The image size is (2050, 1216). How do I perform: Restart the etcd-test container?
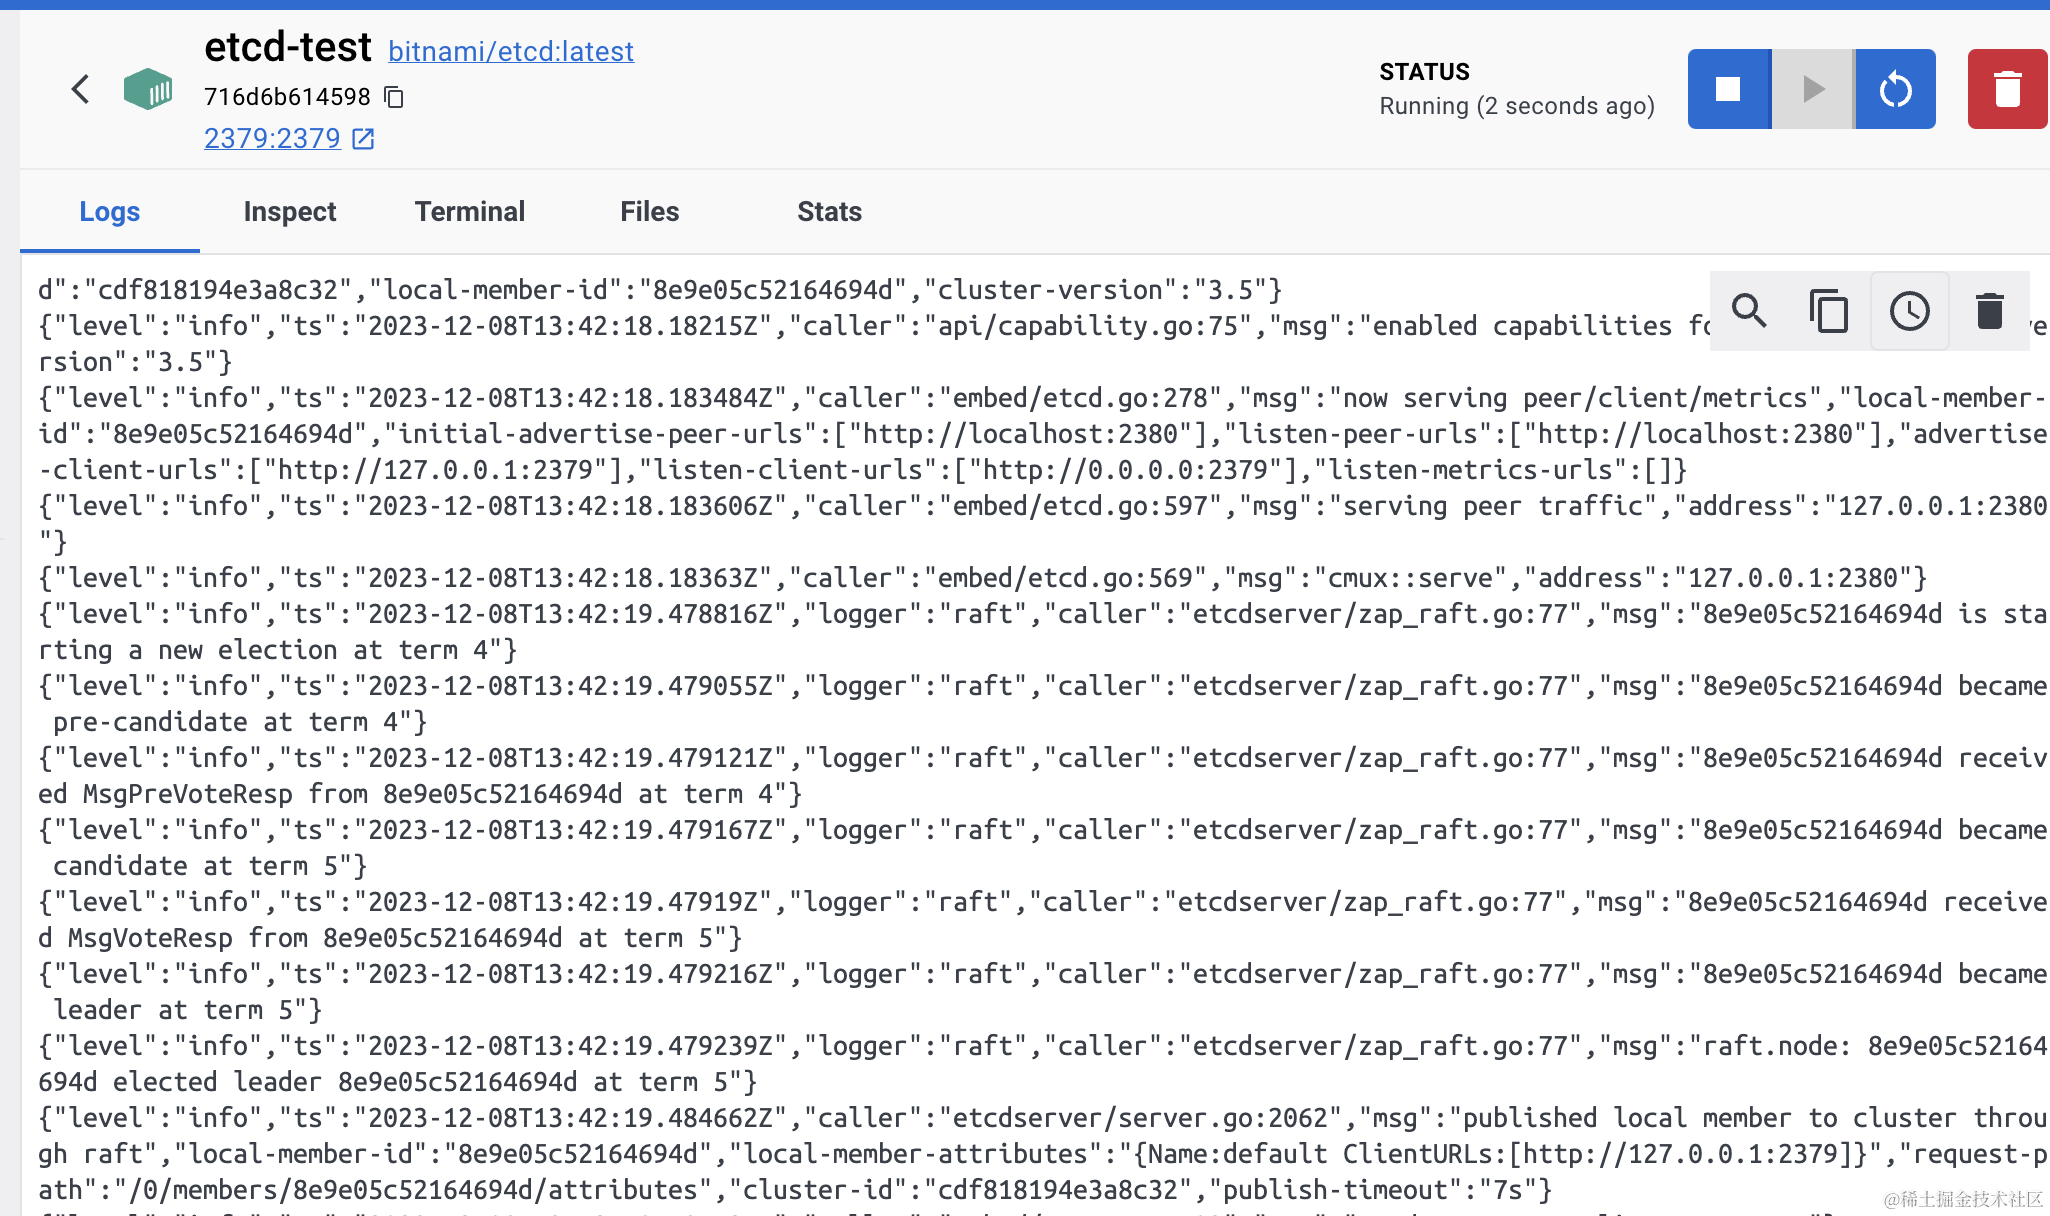click(x=1895, y=89)
